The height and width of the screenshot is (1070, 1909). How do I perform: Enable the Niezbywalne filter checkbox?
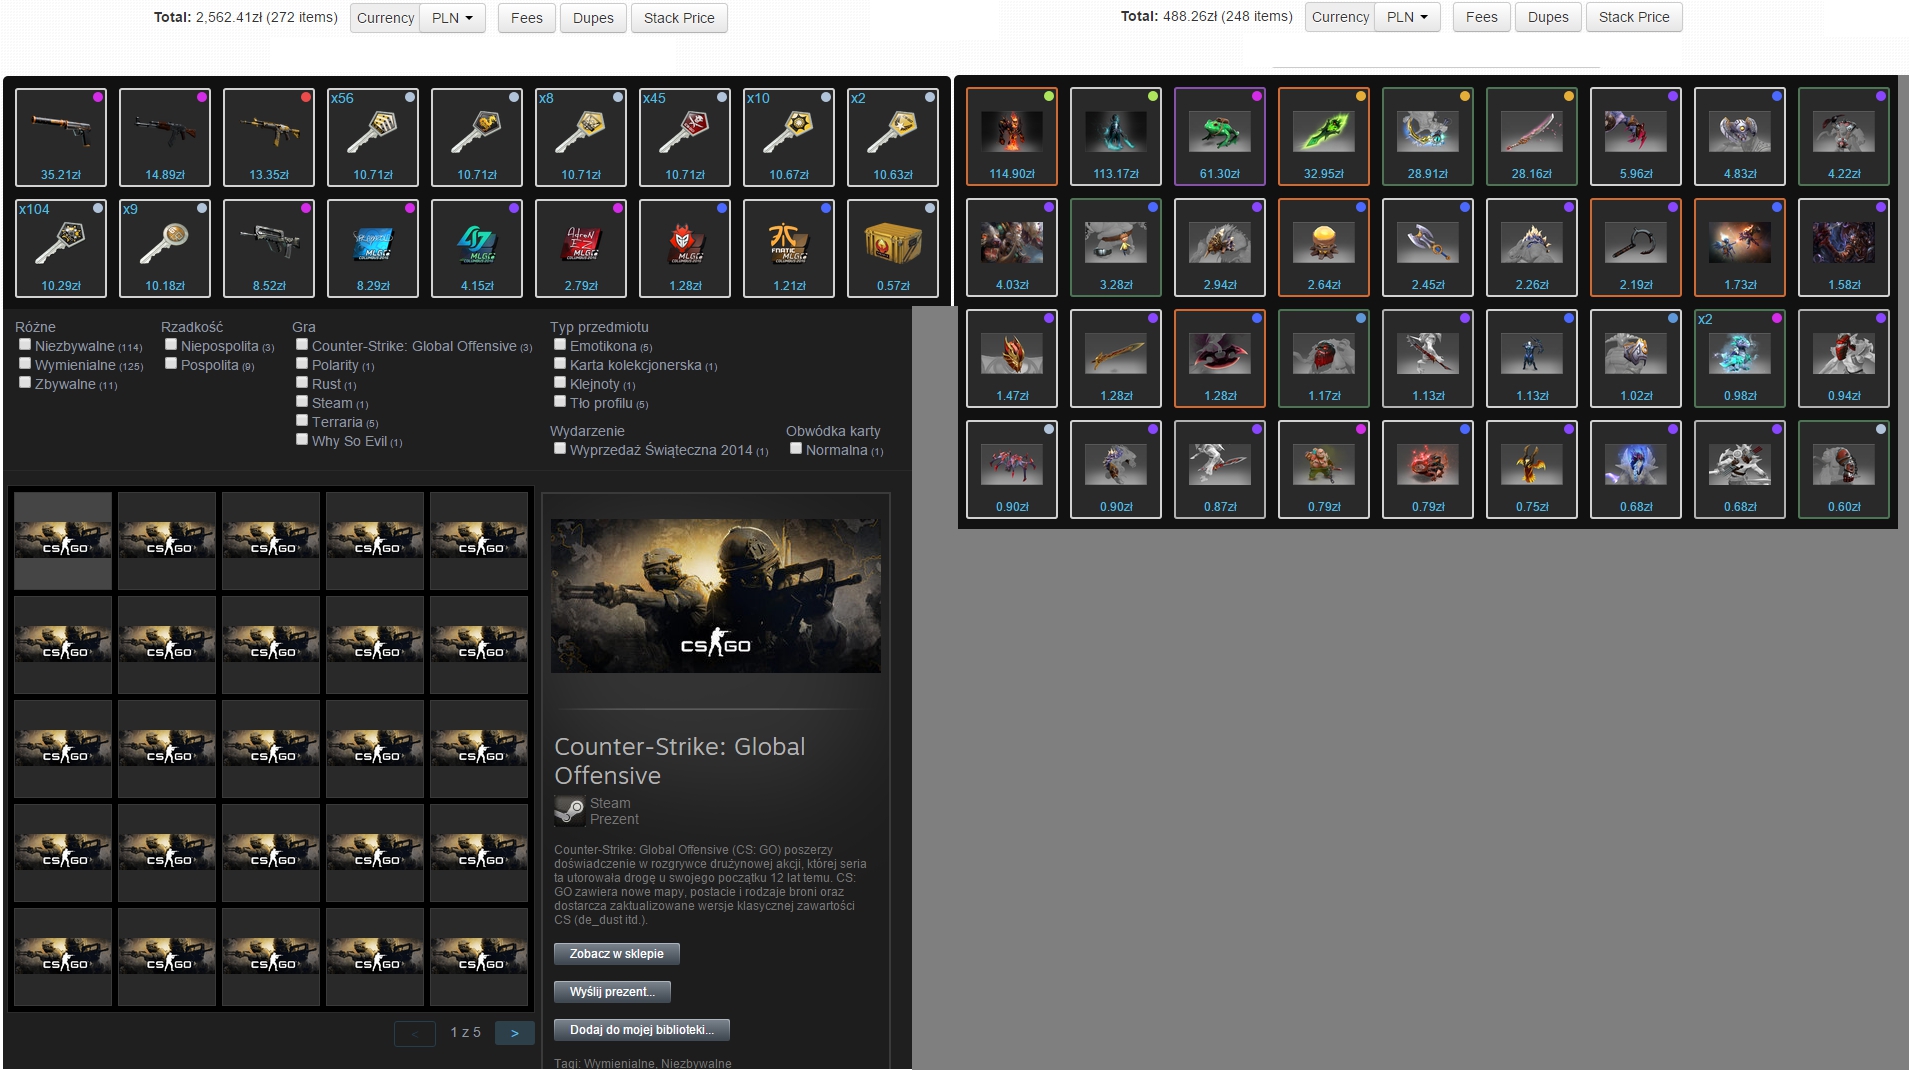pos(25,345)
